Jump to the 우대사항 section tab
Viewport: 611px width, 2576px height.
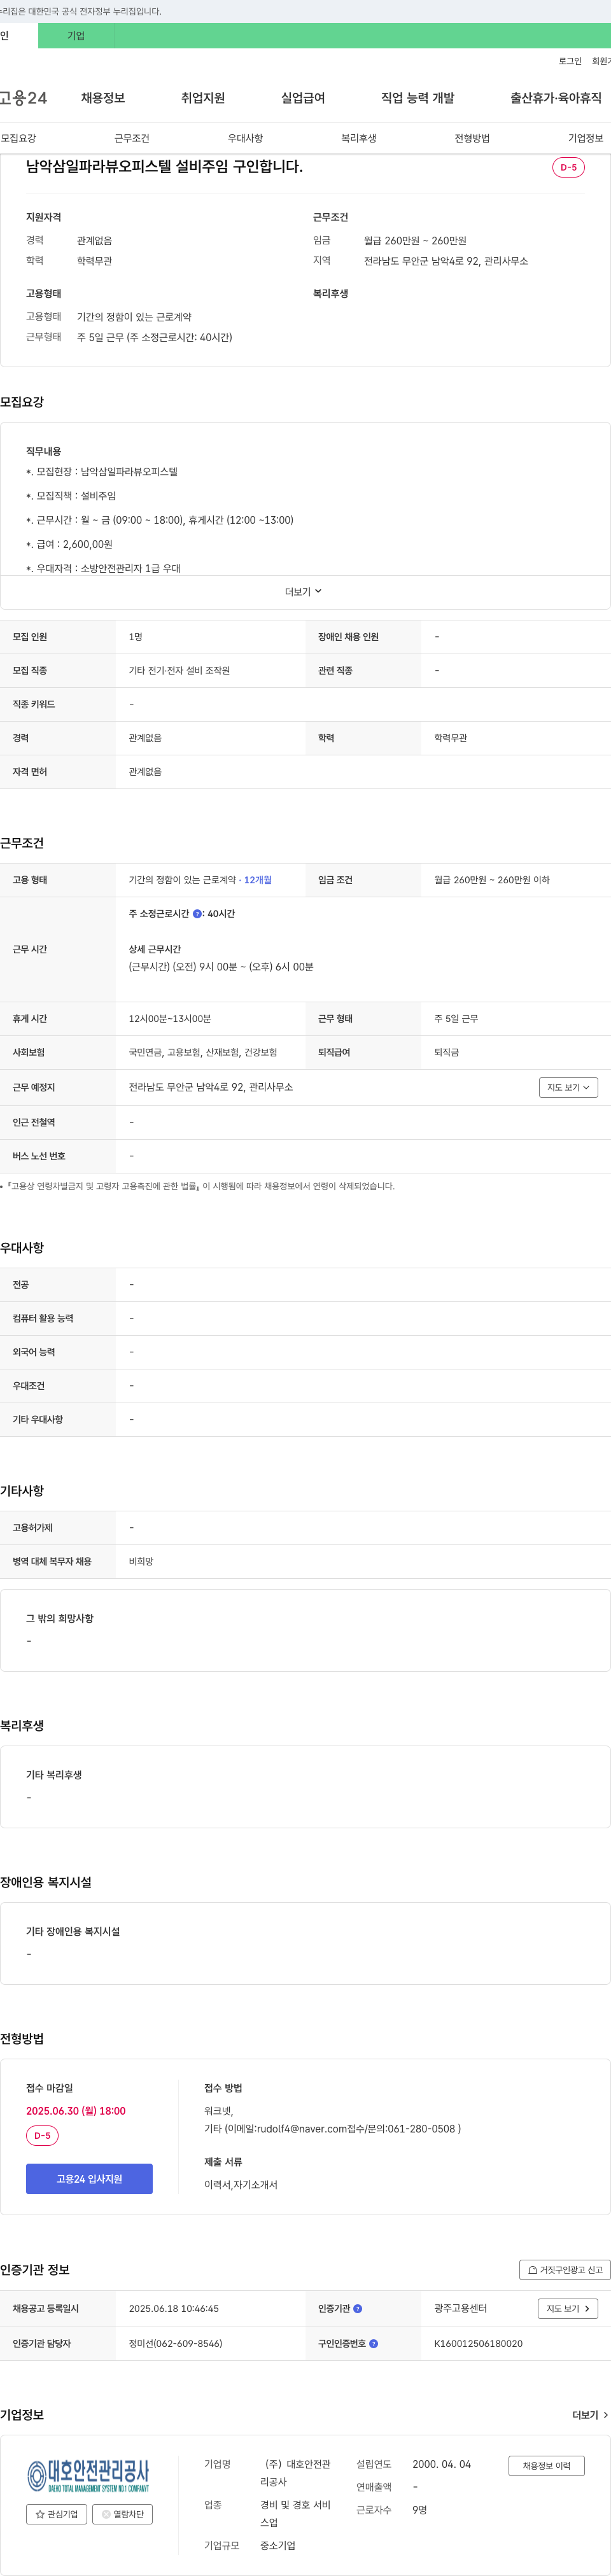click(x=245, y=138)
